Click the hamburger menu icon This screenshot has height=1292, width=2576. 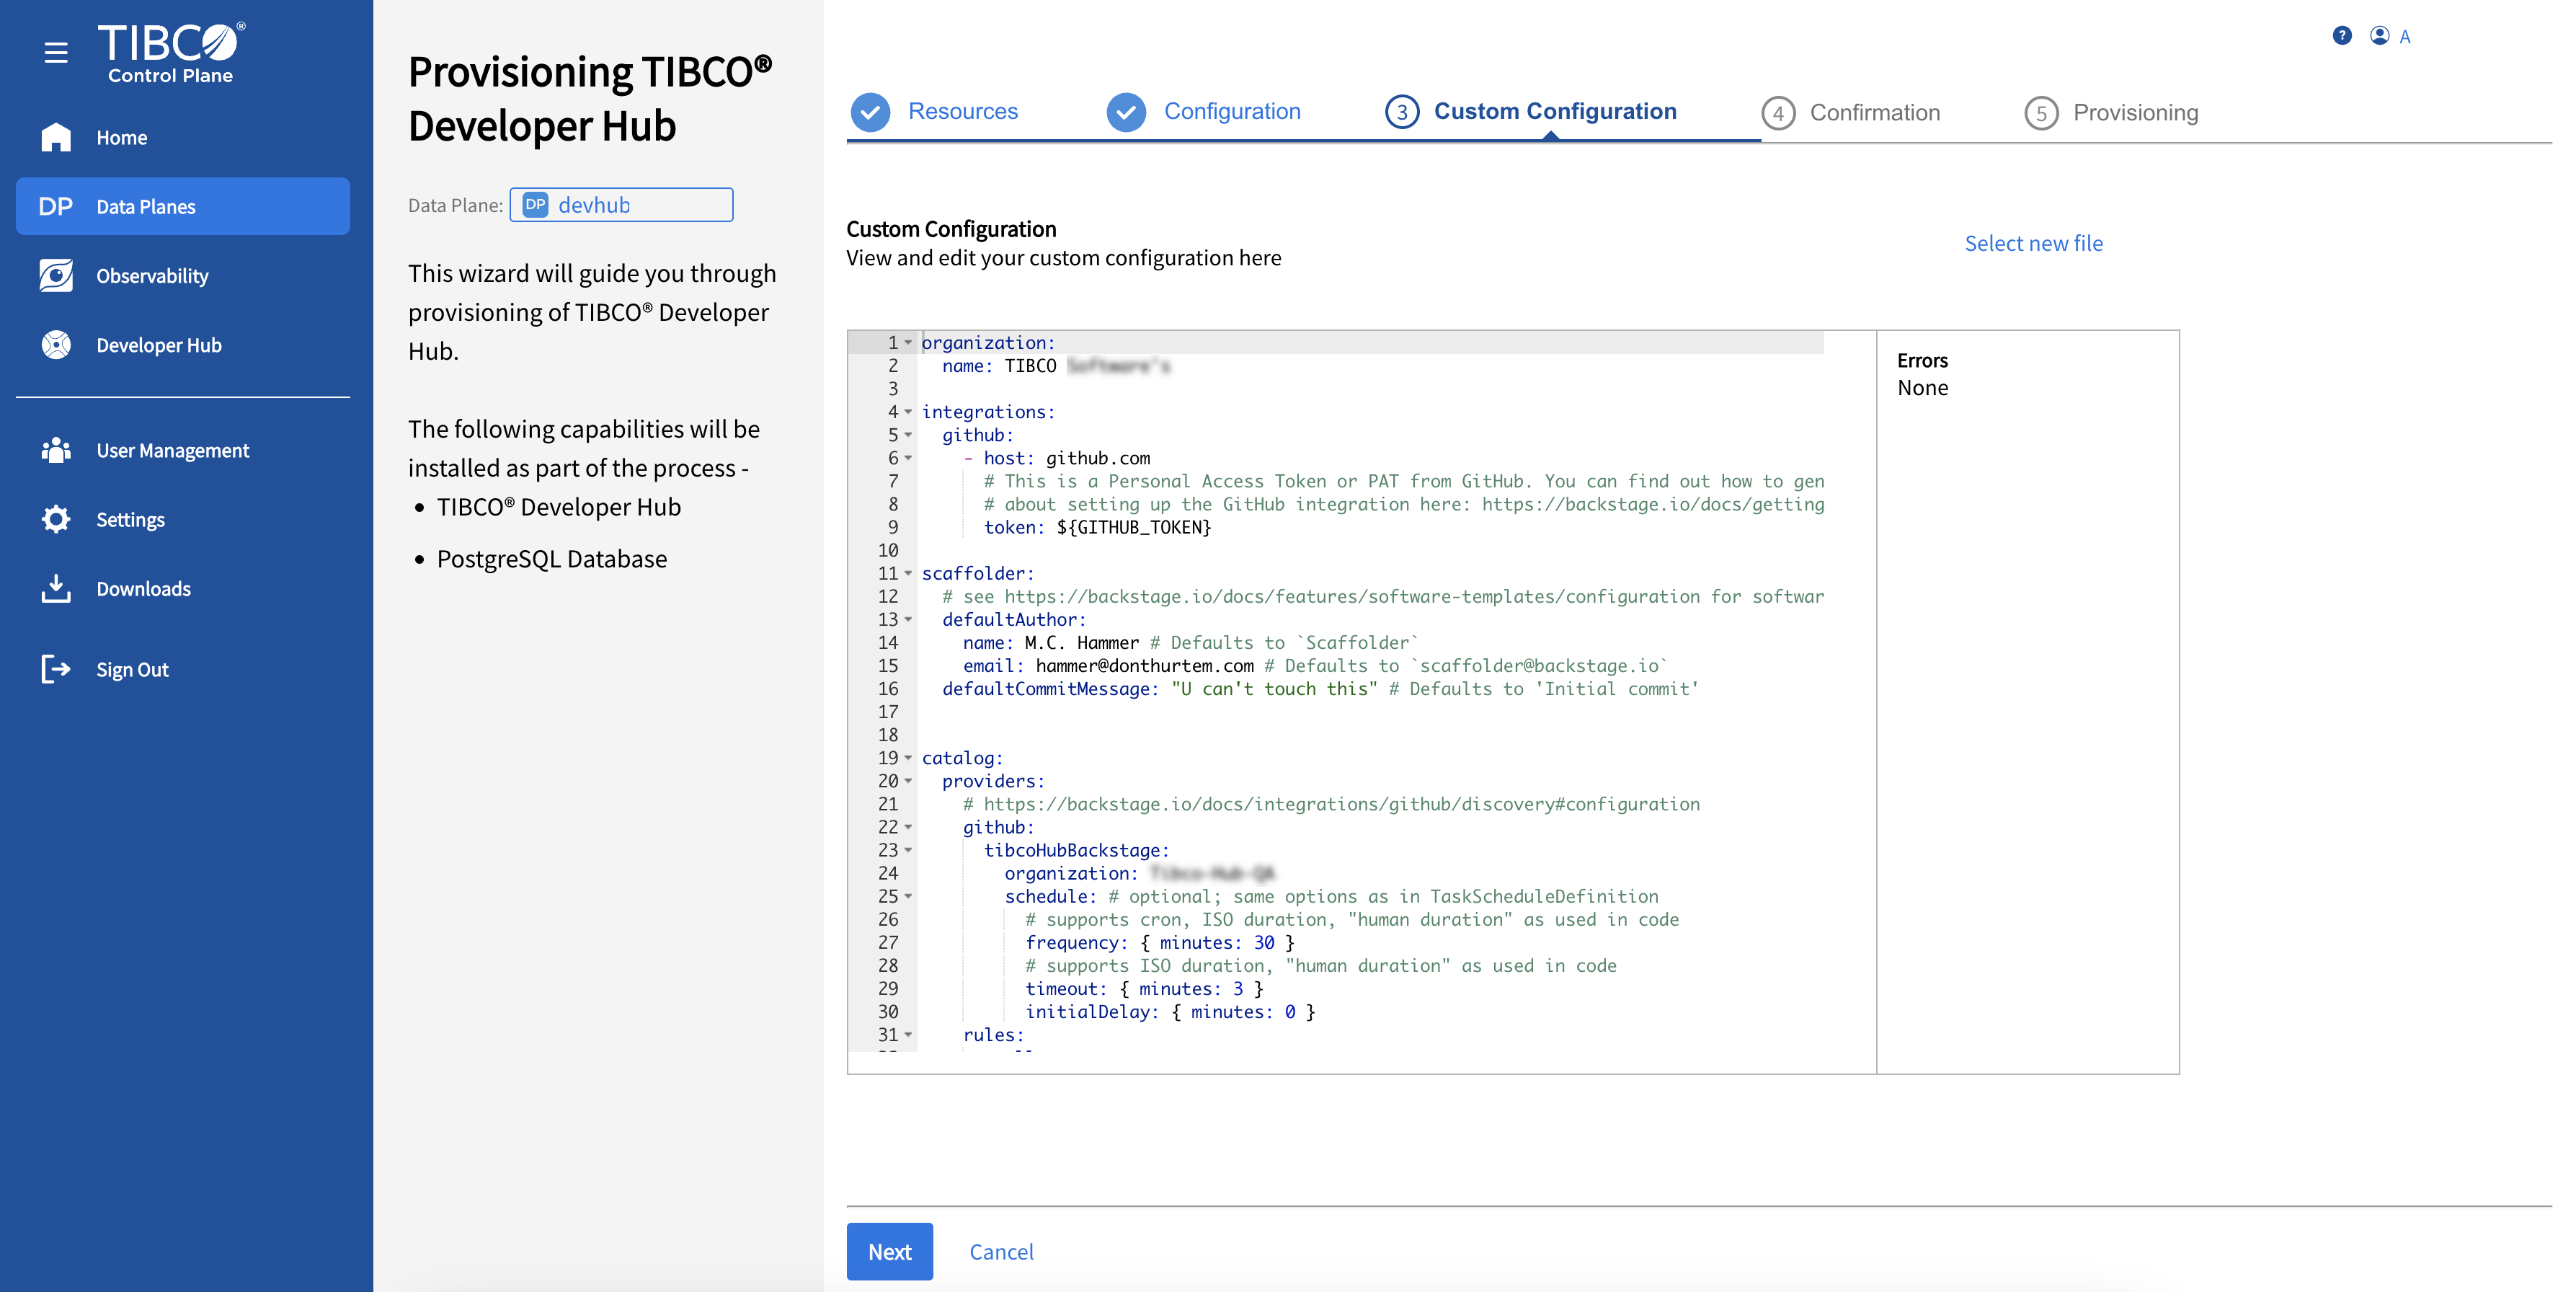(56, 52)
